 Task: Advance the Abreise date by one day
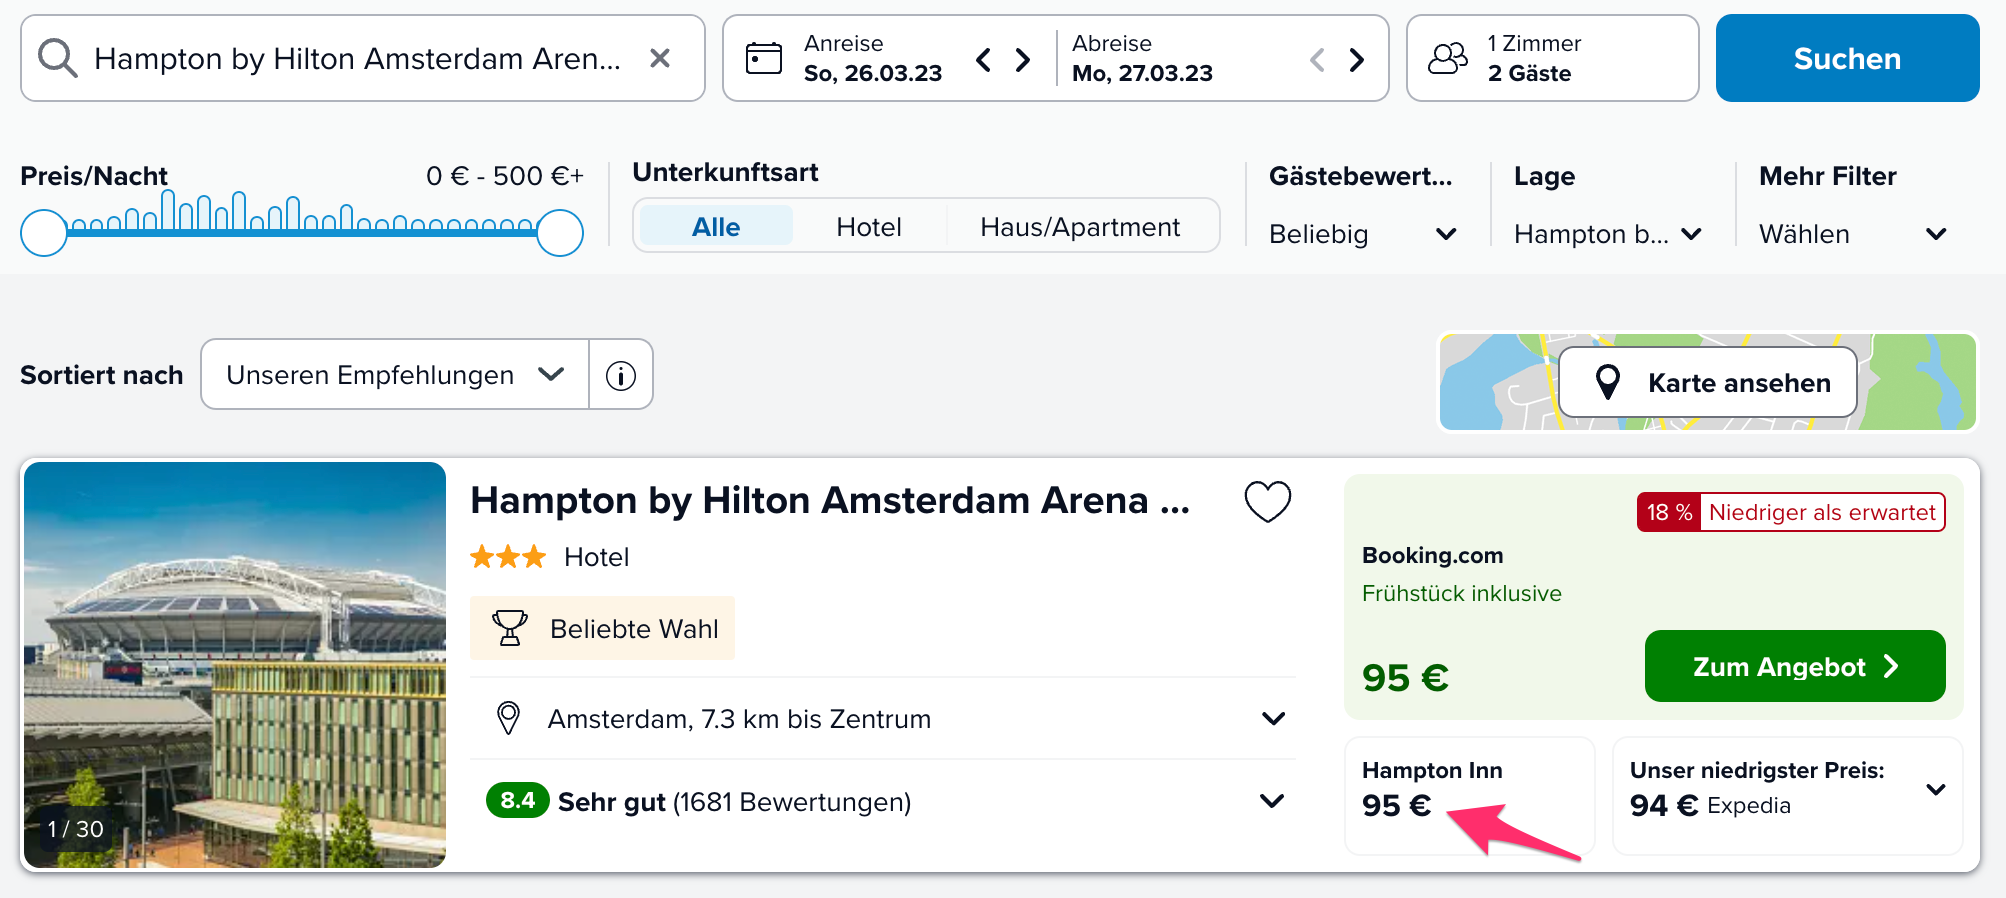[x=1357, y=60]
